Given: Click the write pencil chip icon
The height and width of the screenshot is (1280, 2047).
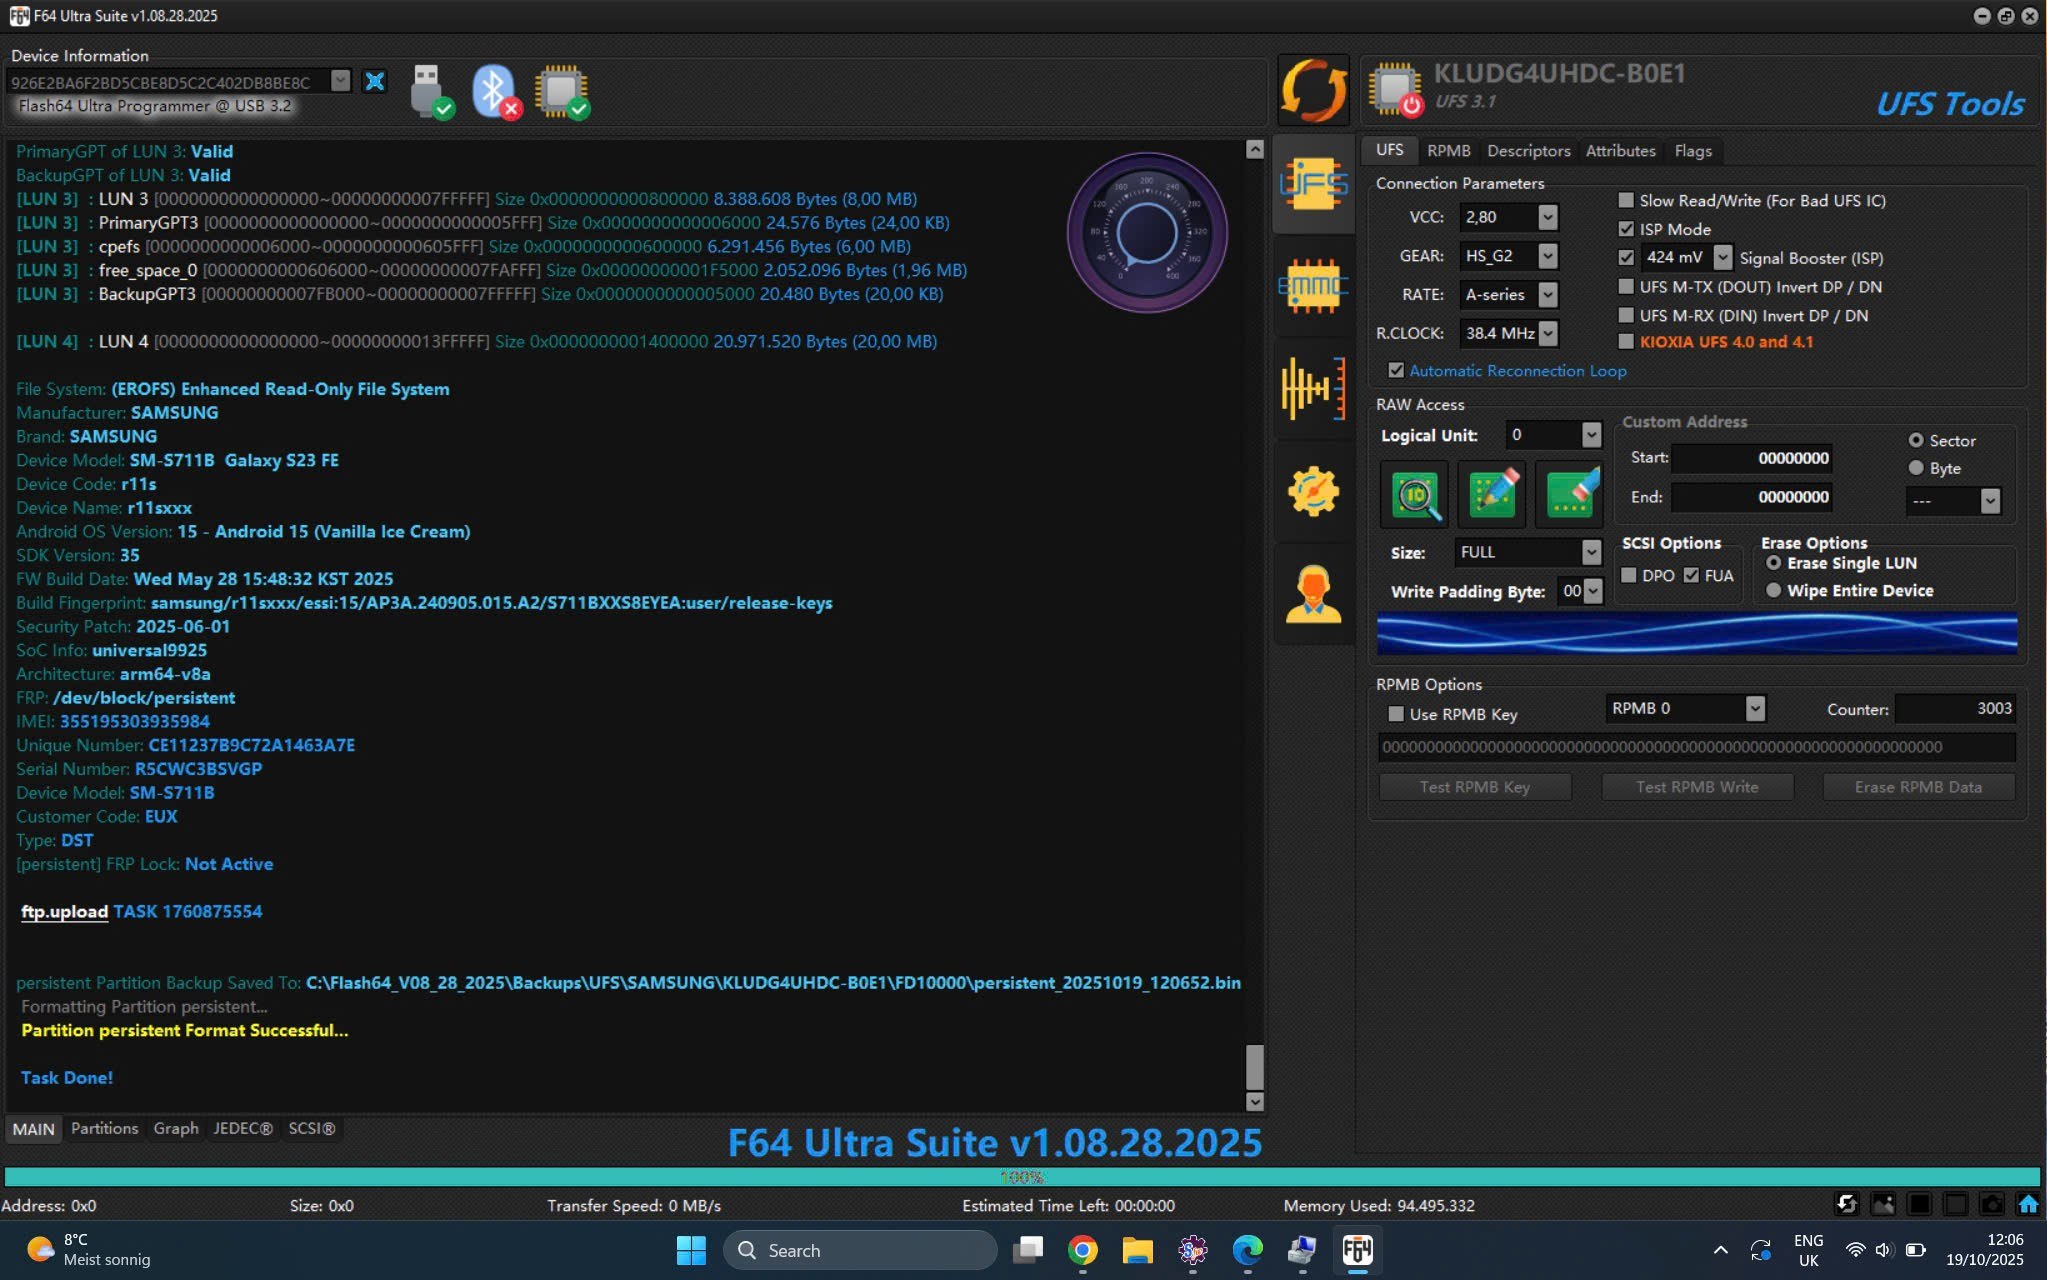Looking at the screenshot, I should pyautogui.click(x=1492, y=494).
